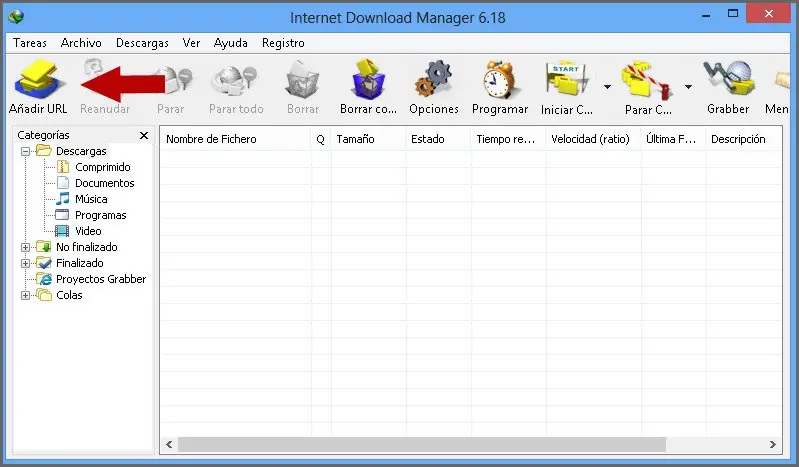The image size is (799, 467).
Task: Open the Parar Cola dropdown arrow
Action: tap(688, 87)
